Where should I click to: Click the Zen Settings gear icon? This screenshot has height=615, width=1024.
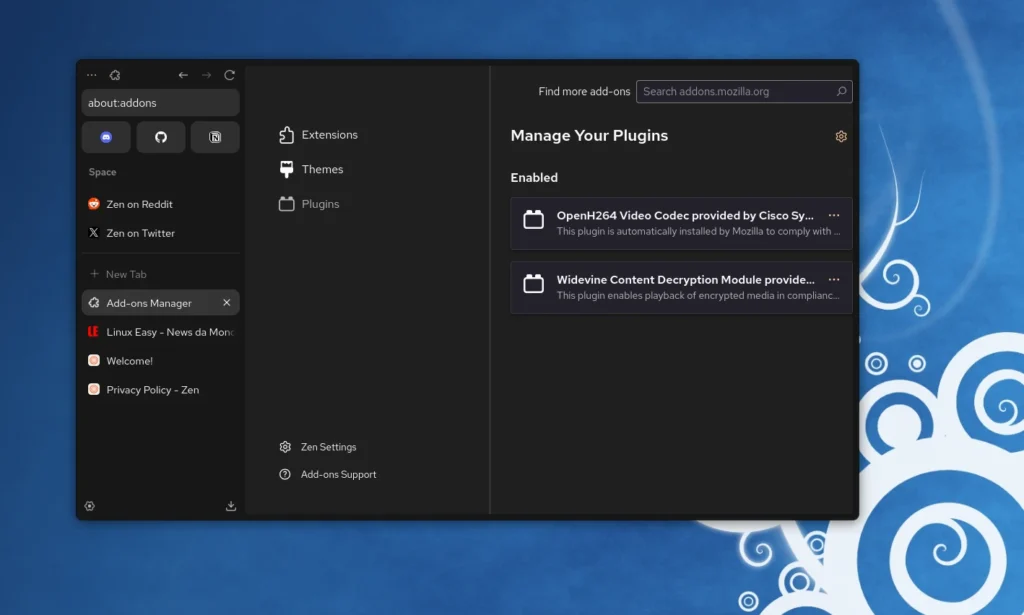click(285, 447)
